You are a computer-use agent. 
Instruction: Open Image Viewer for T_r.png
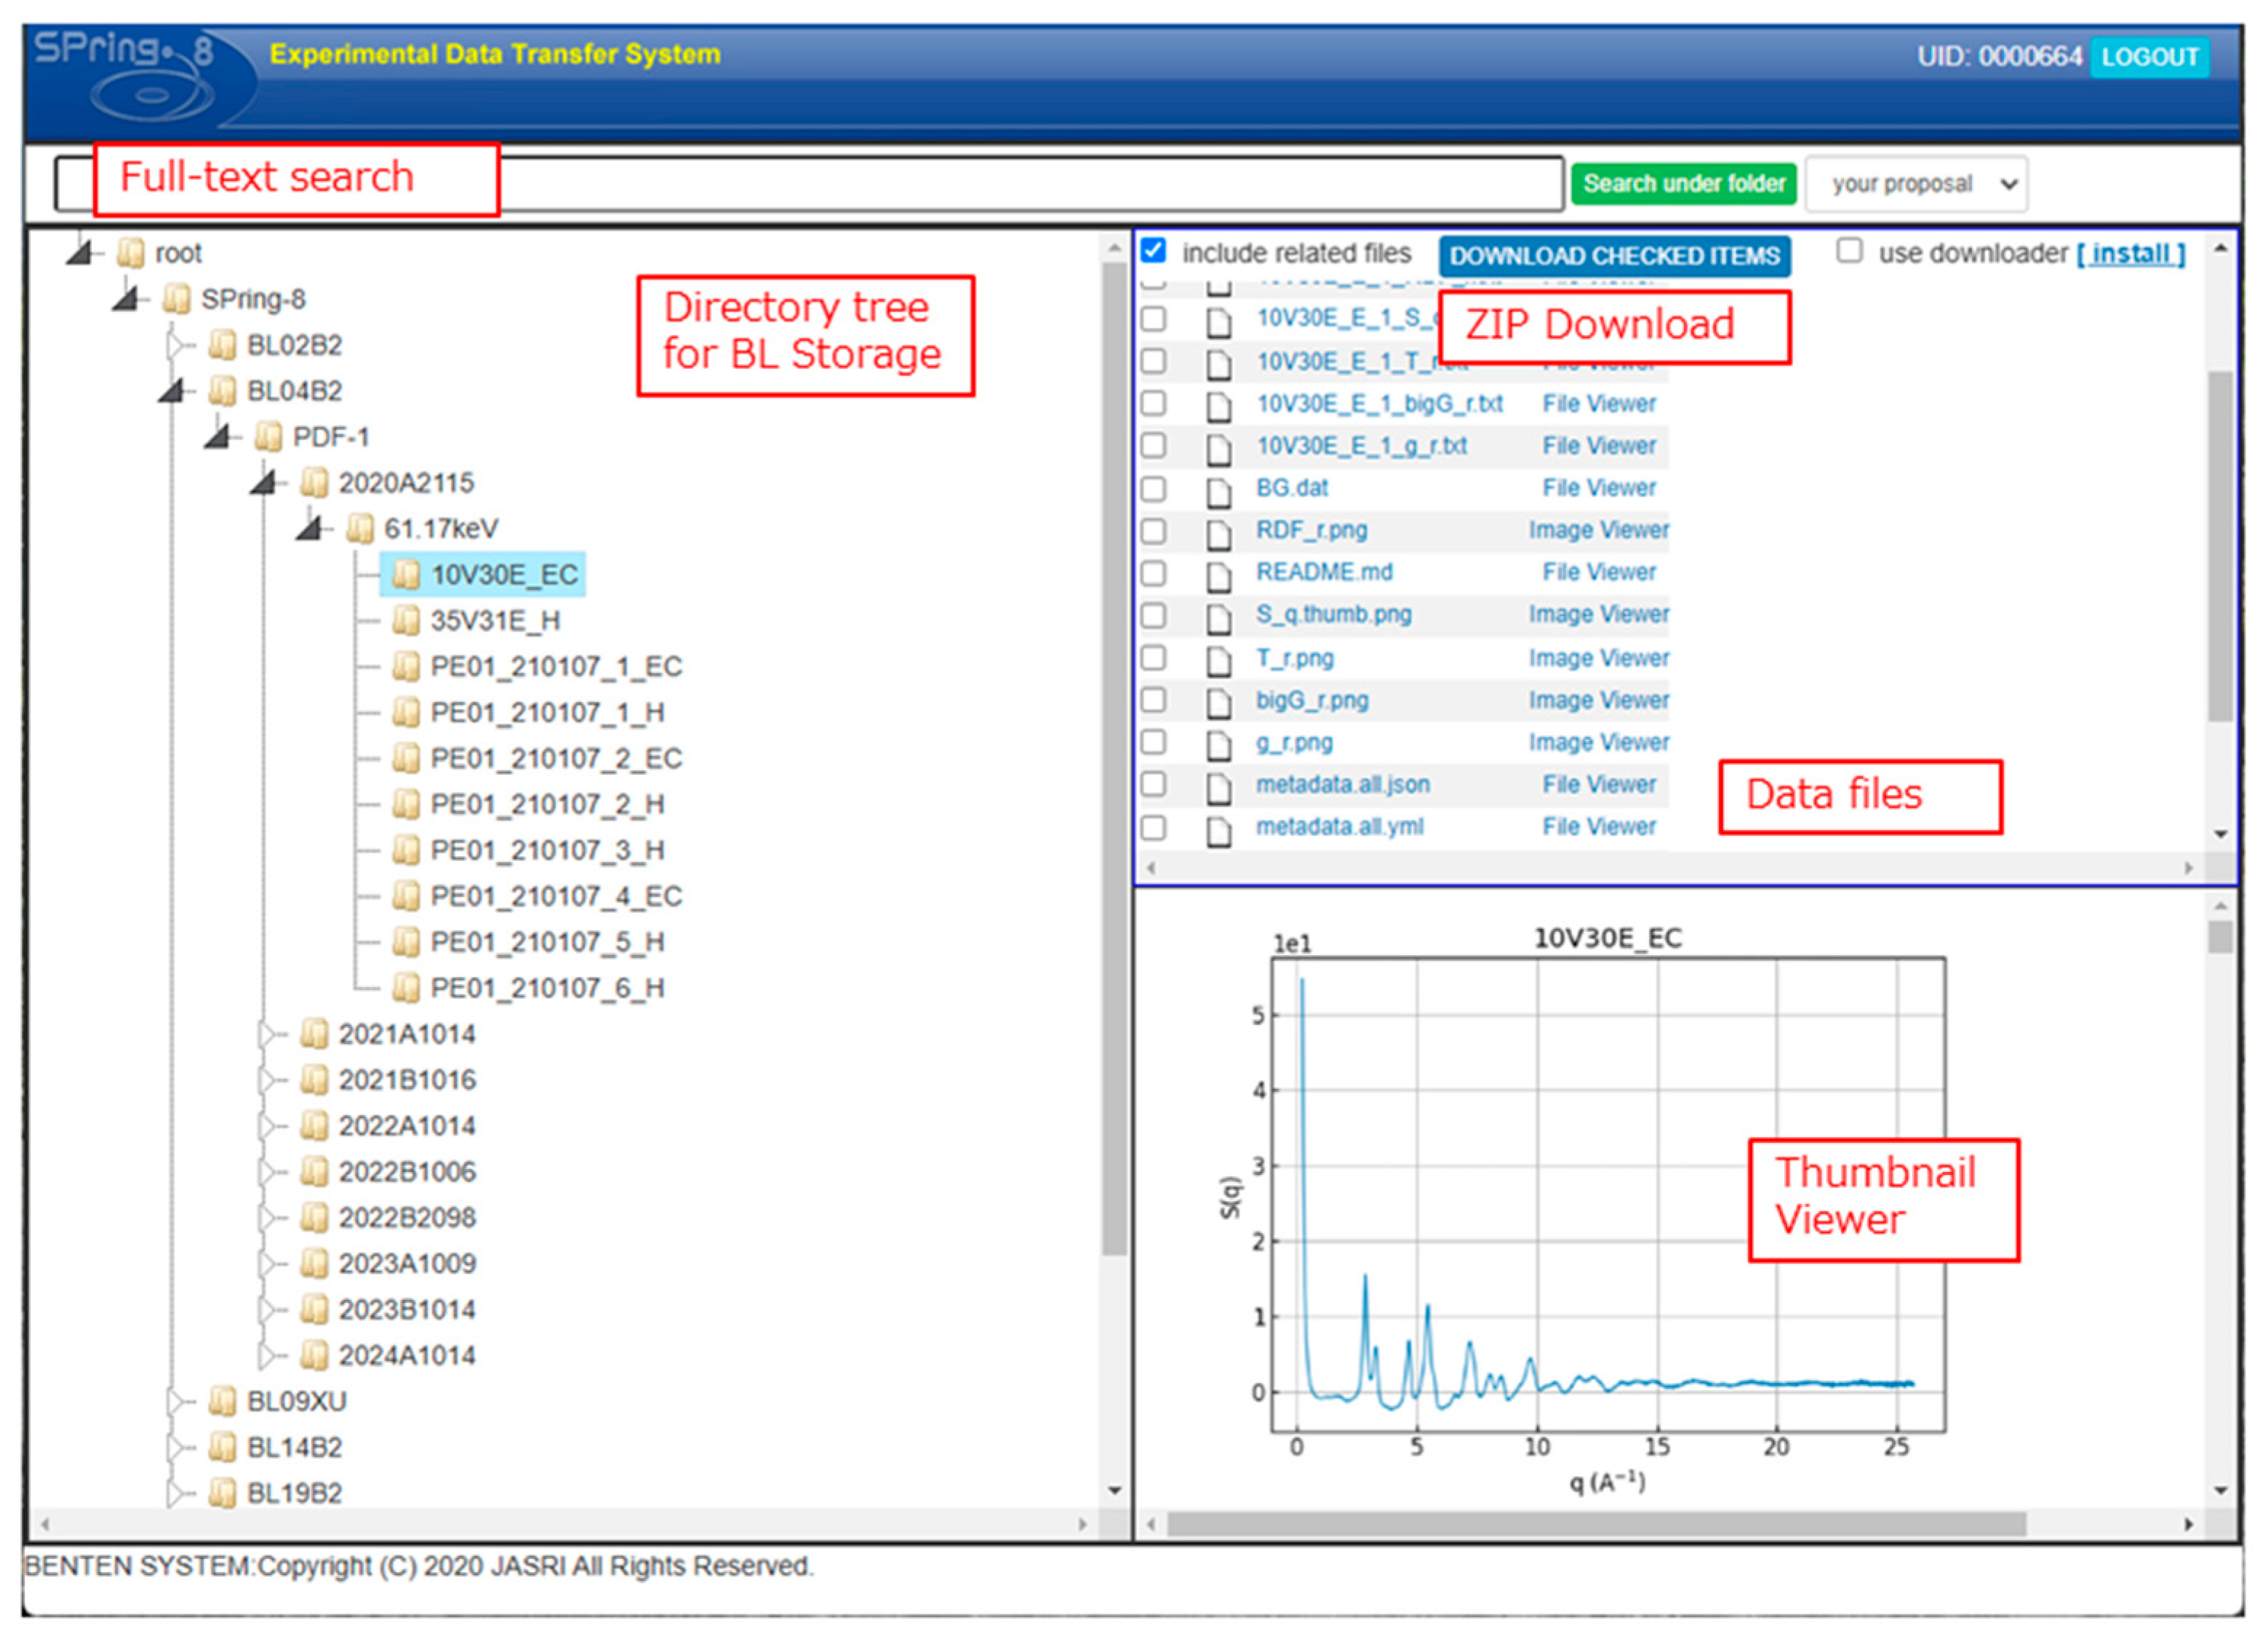[x=1598, y=659]
